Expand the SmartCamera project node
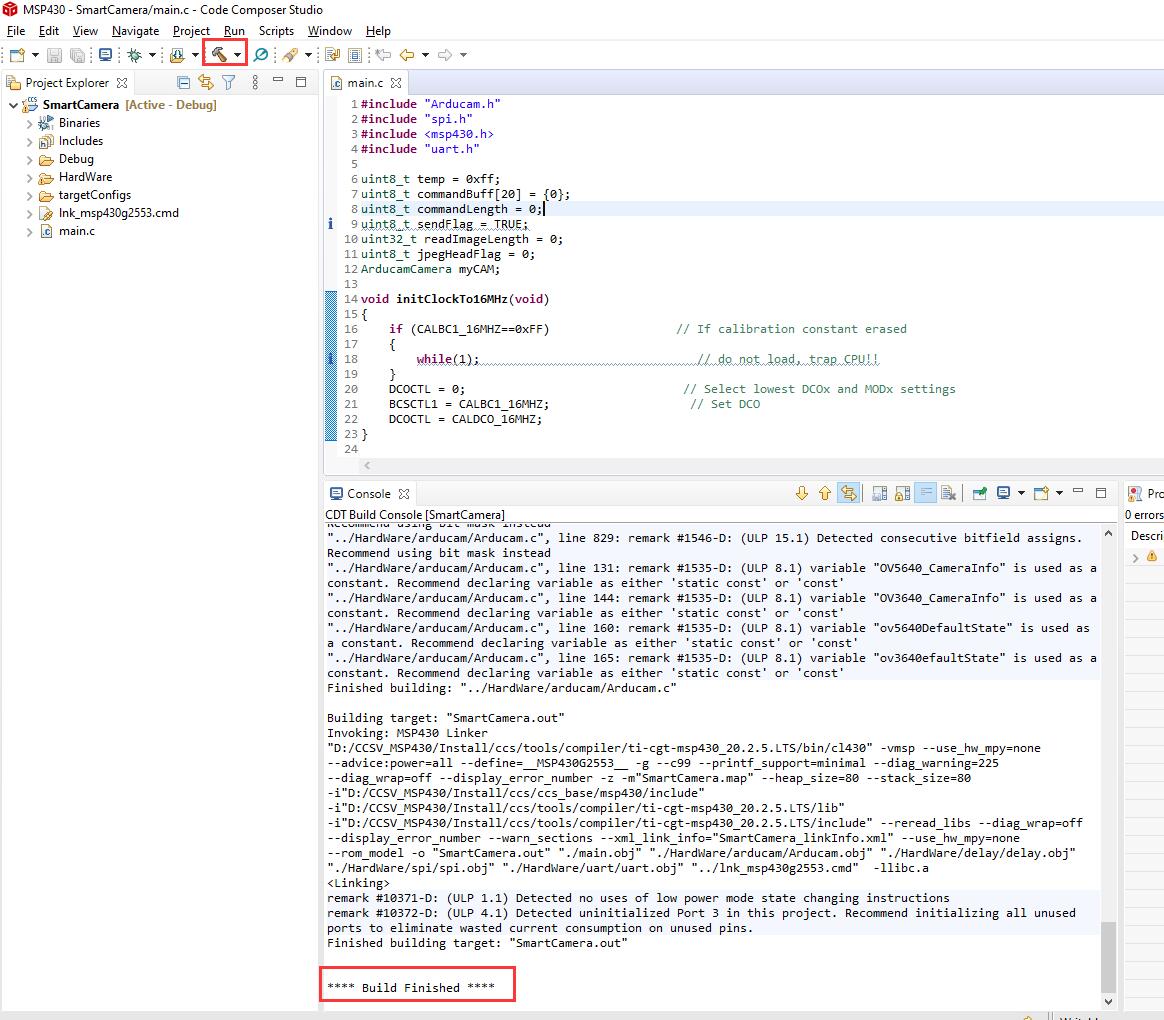 [x=13, y=105]
